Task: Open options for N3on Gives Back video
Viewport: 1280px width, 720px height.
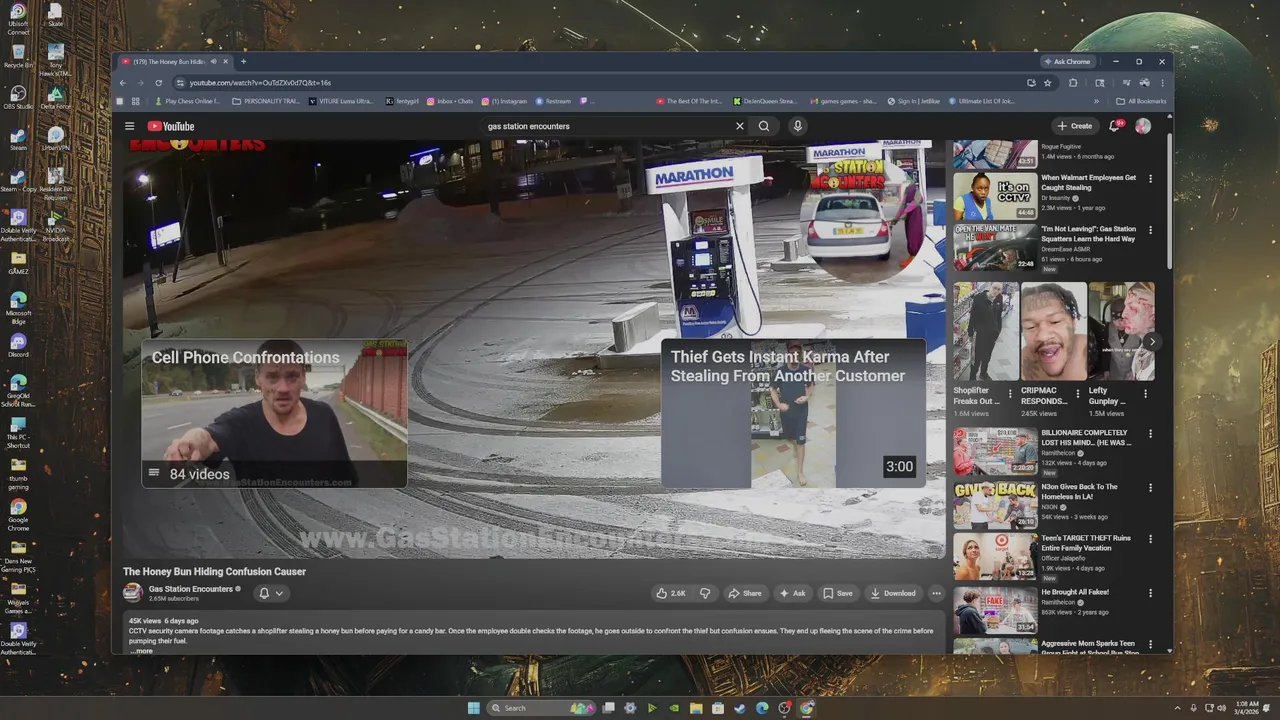Action: [x=1150, y=487]
